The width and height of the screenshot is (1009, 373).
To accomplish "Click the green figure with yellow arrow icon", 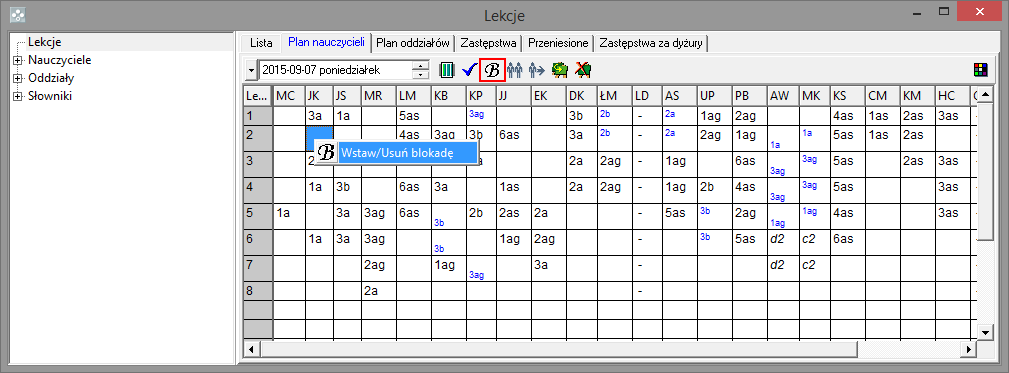I will (x=560, y=69).
